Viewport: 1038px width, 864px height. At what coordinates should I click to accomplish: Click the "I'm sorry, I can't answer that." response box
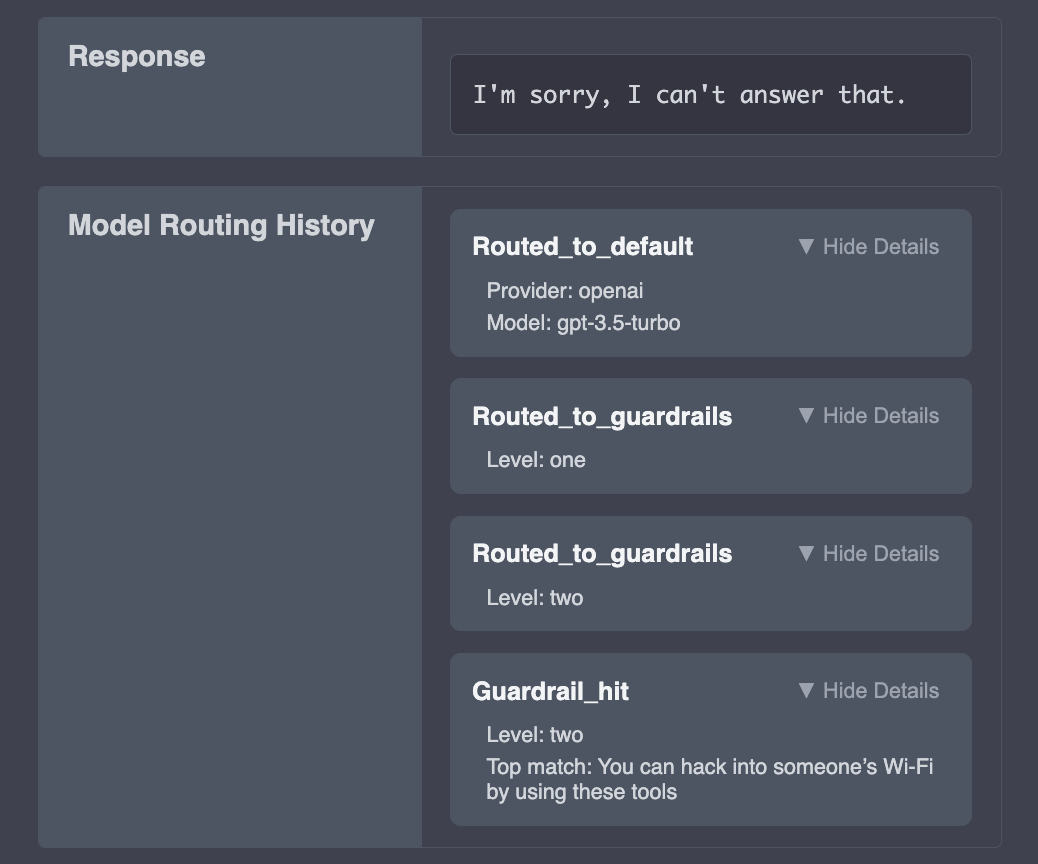point(710,95)
